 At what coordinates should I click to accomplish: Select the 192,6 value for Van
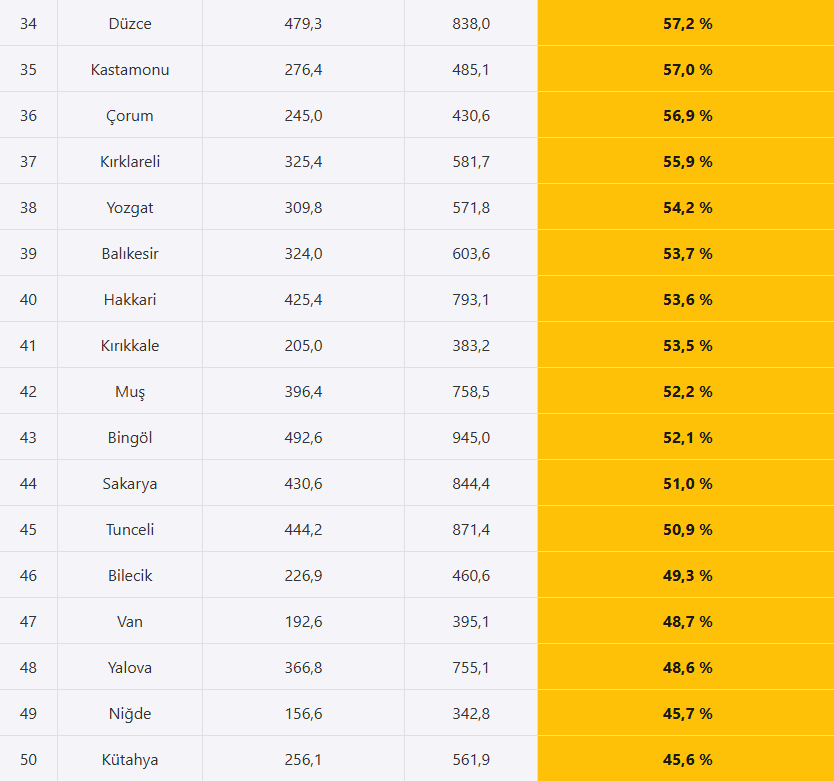point(303,622)
